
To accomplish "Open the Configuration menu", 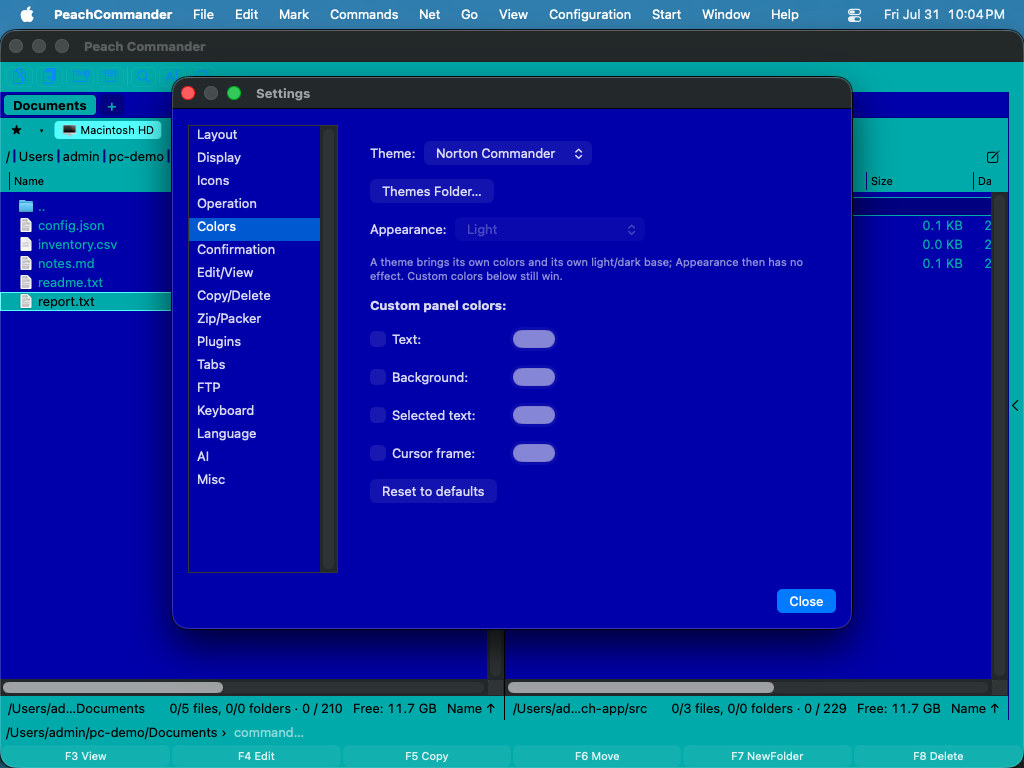I will [590, 14].
